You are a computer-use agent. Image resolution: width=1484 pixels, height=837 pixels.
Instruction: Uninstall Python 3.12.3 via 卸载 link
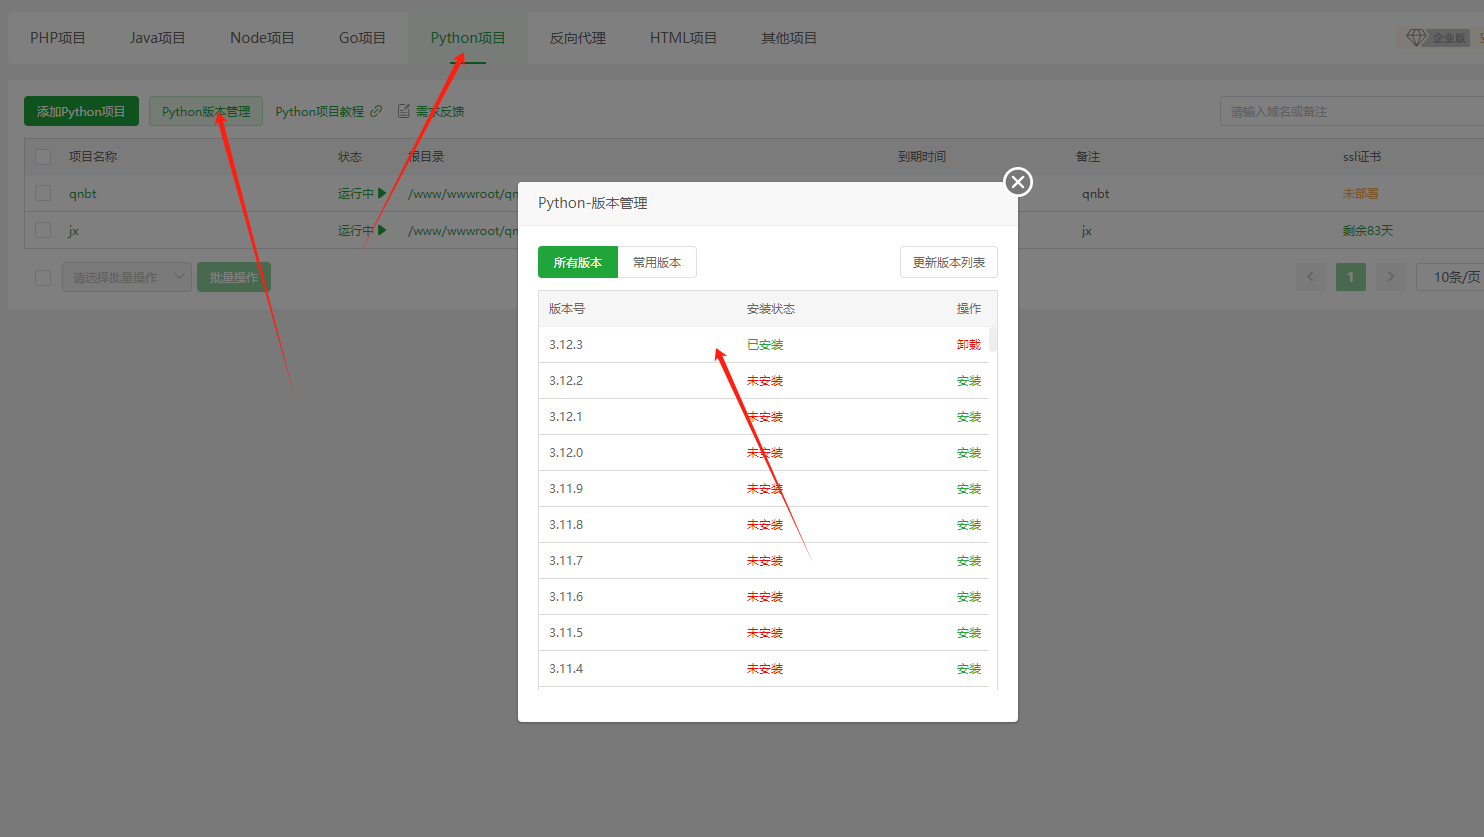pyautogui.click(x=968, y=345)
